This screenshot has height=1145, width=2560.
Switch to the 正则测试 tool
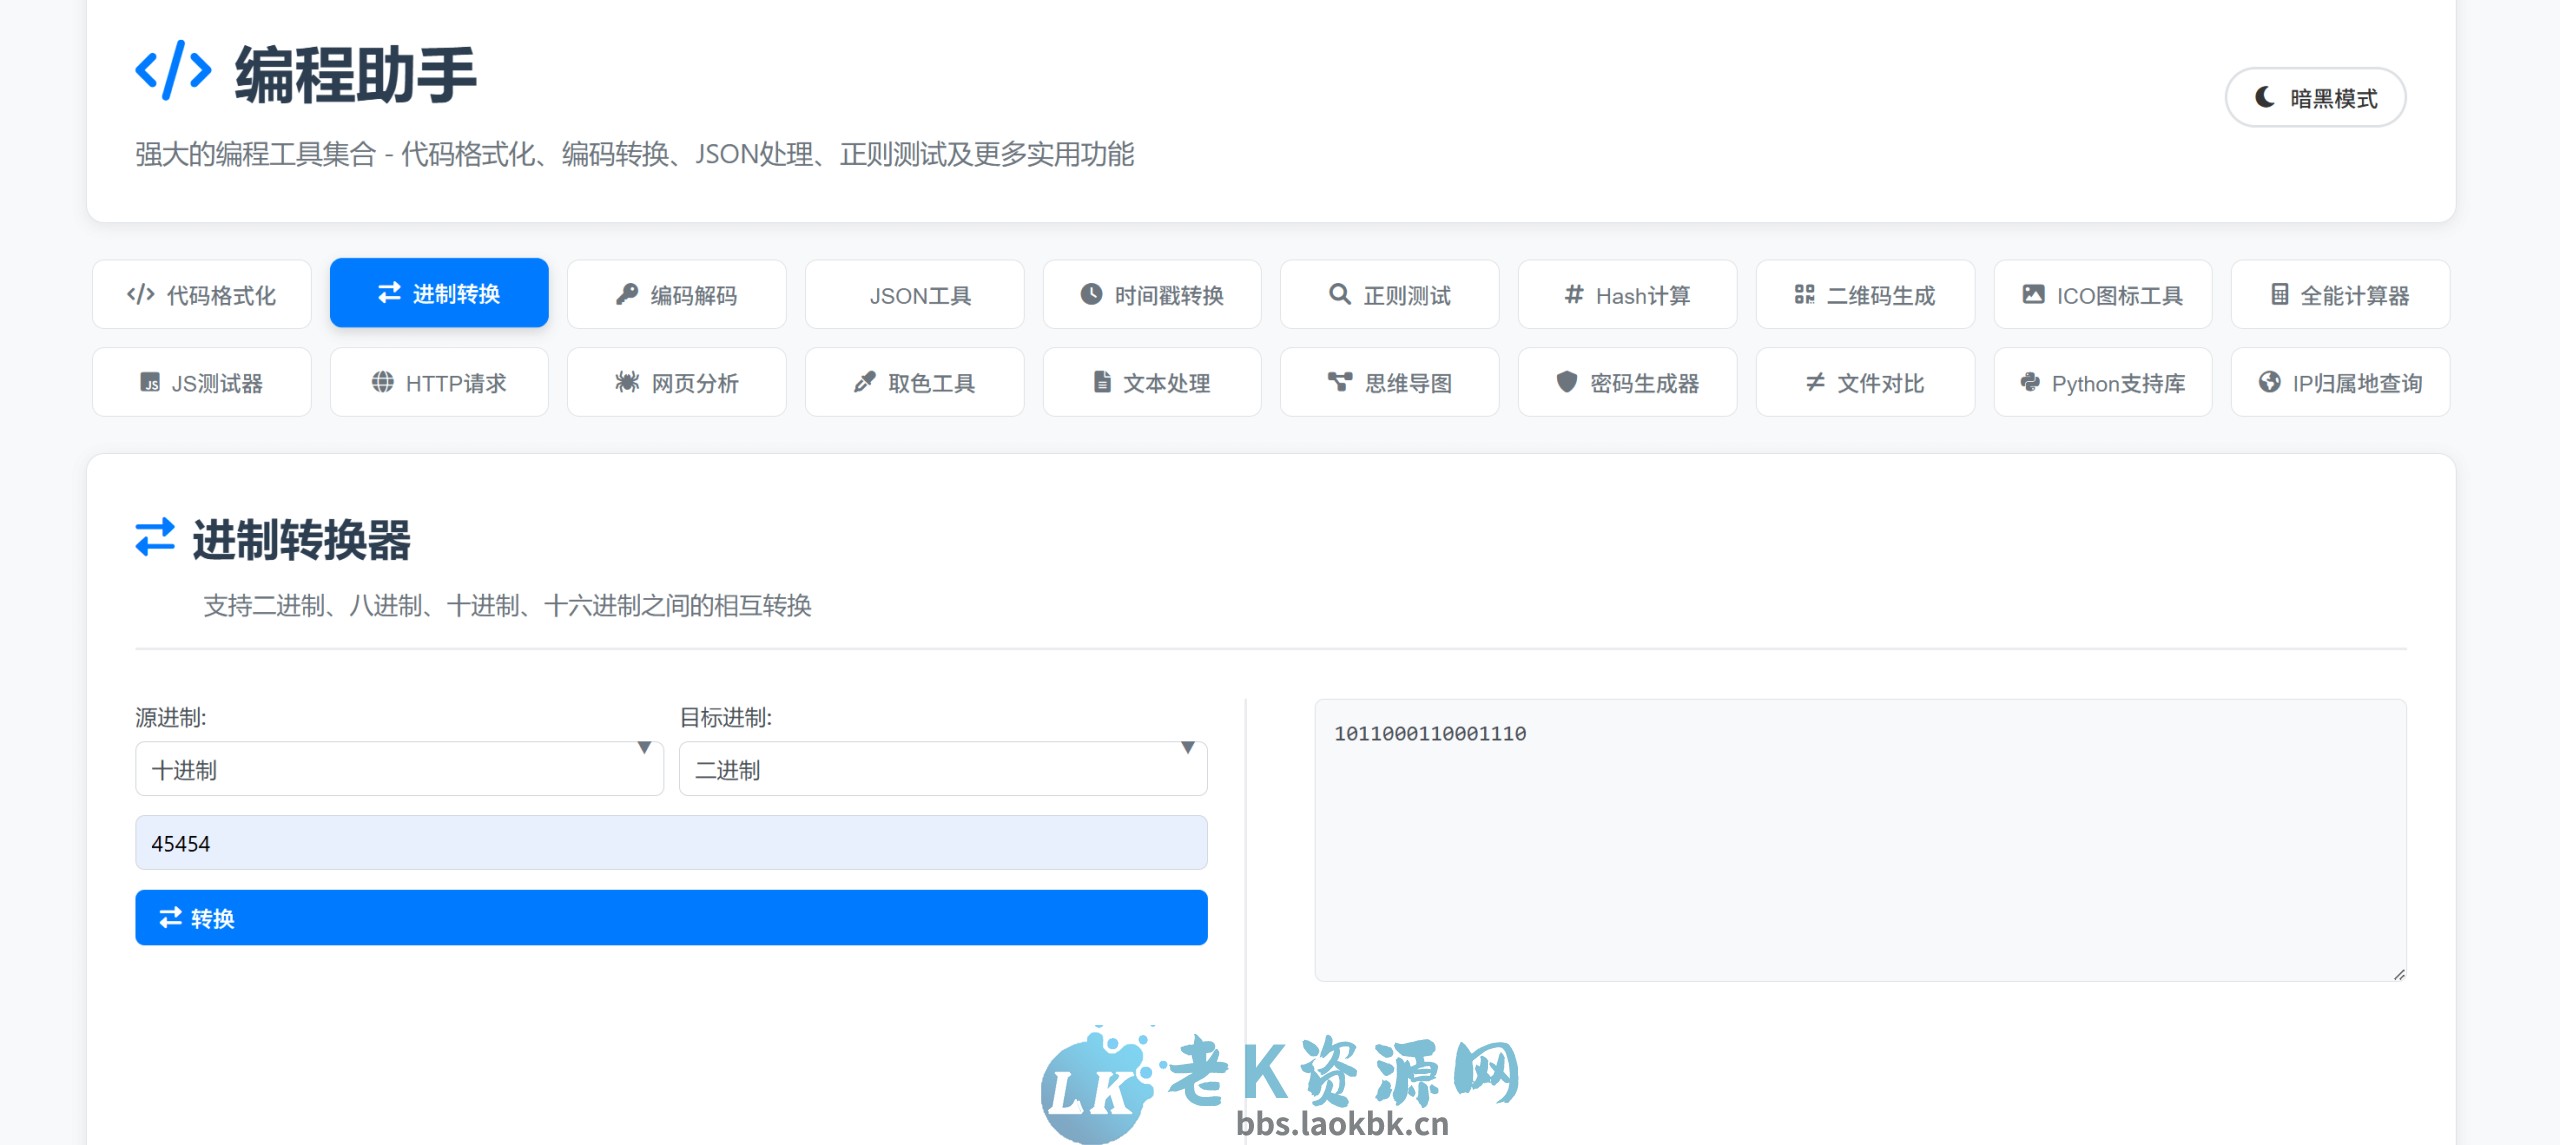(x=1390, y=293)
